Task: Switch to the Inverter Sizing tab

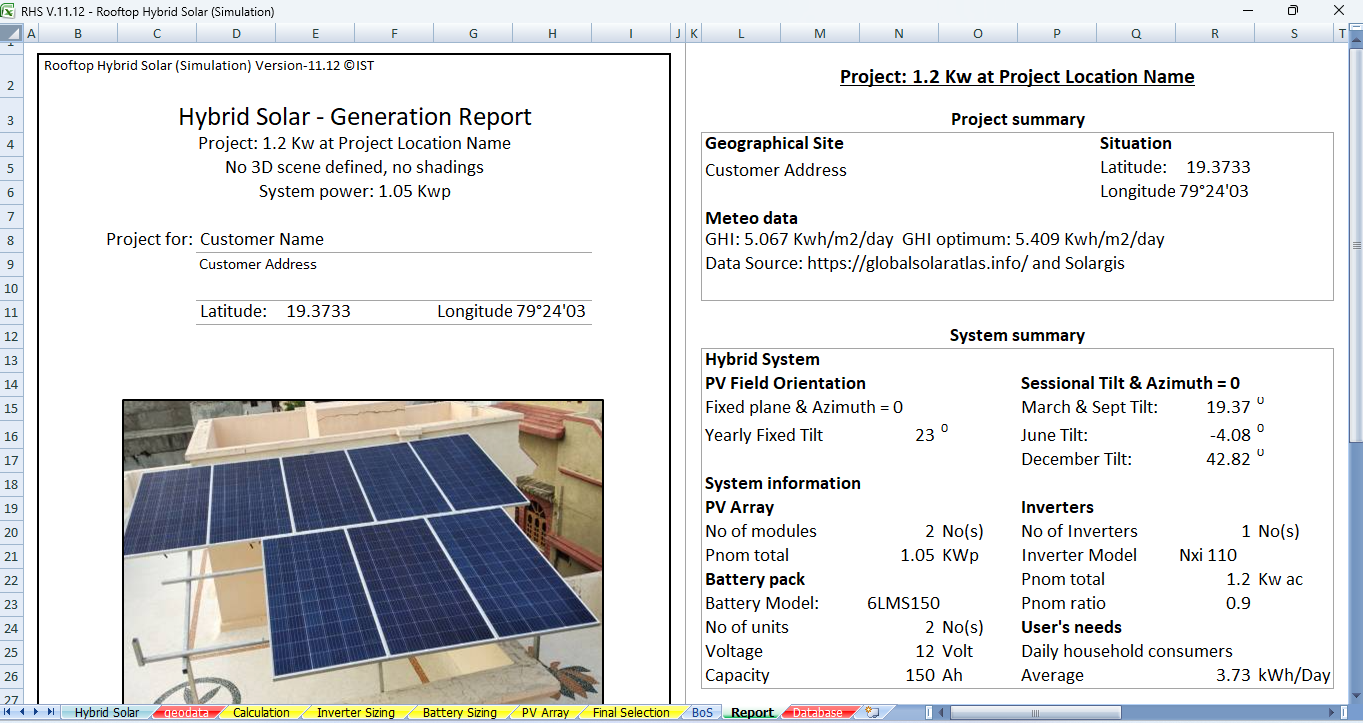Action: [355, 713]
